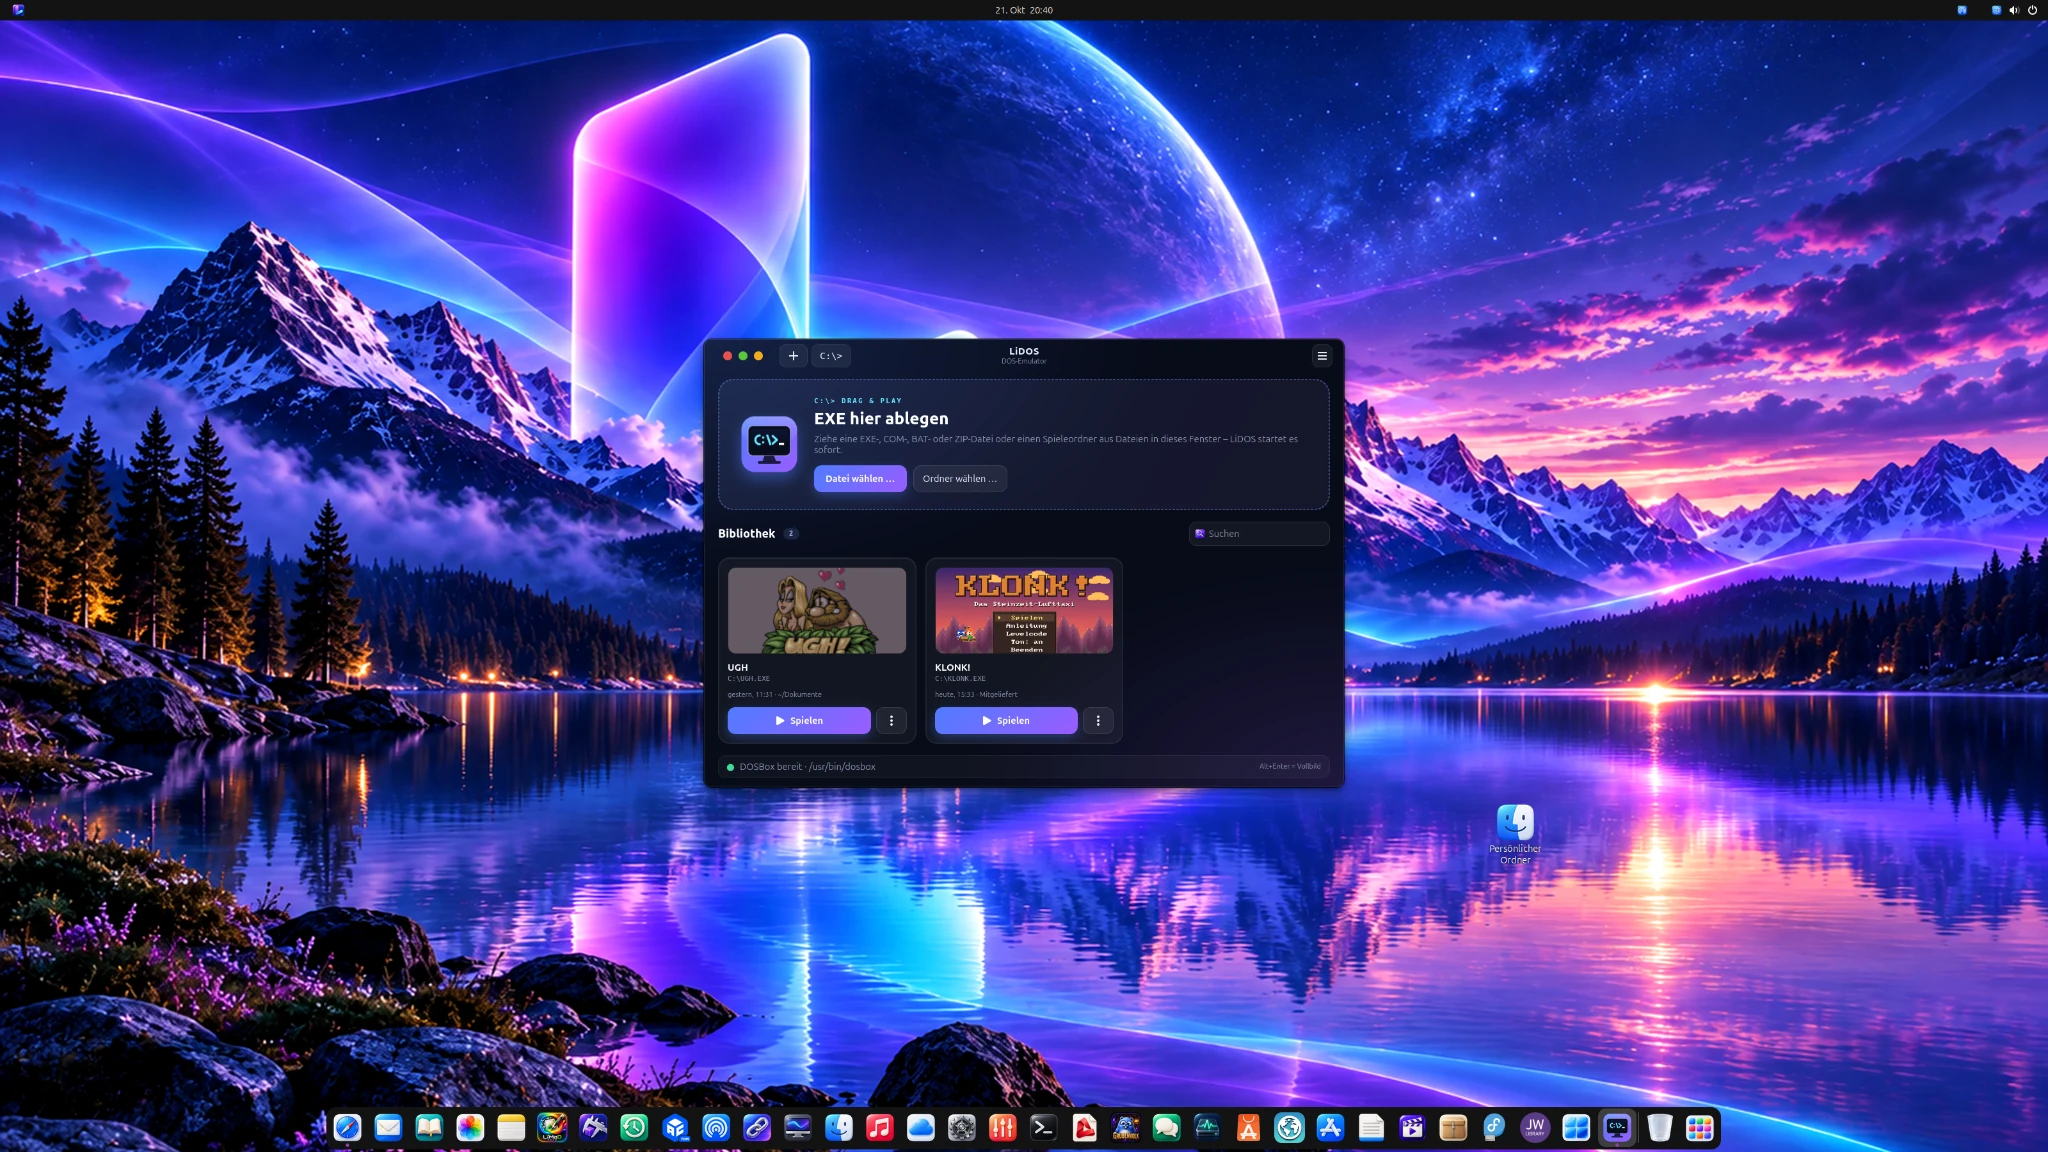The image size is (2048, 1152).
Task: Open the three-dot options menu for UGH
Action: click(891, 721)
